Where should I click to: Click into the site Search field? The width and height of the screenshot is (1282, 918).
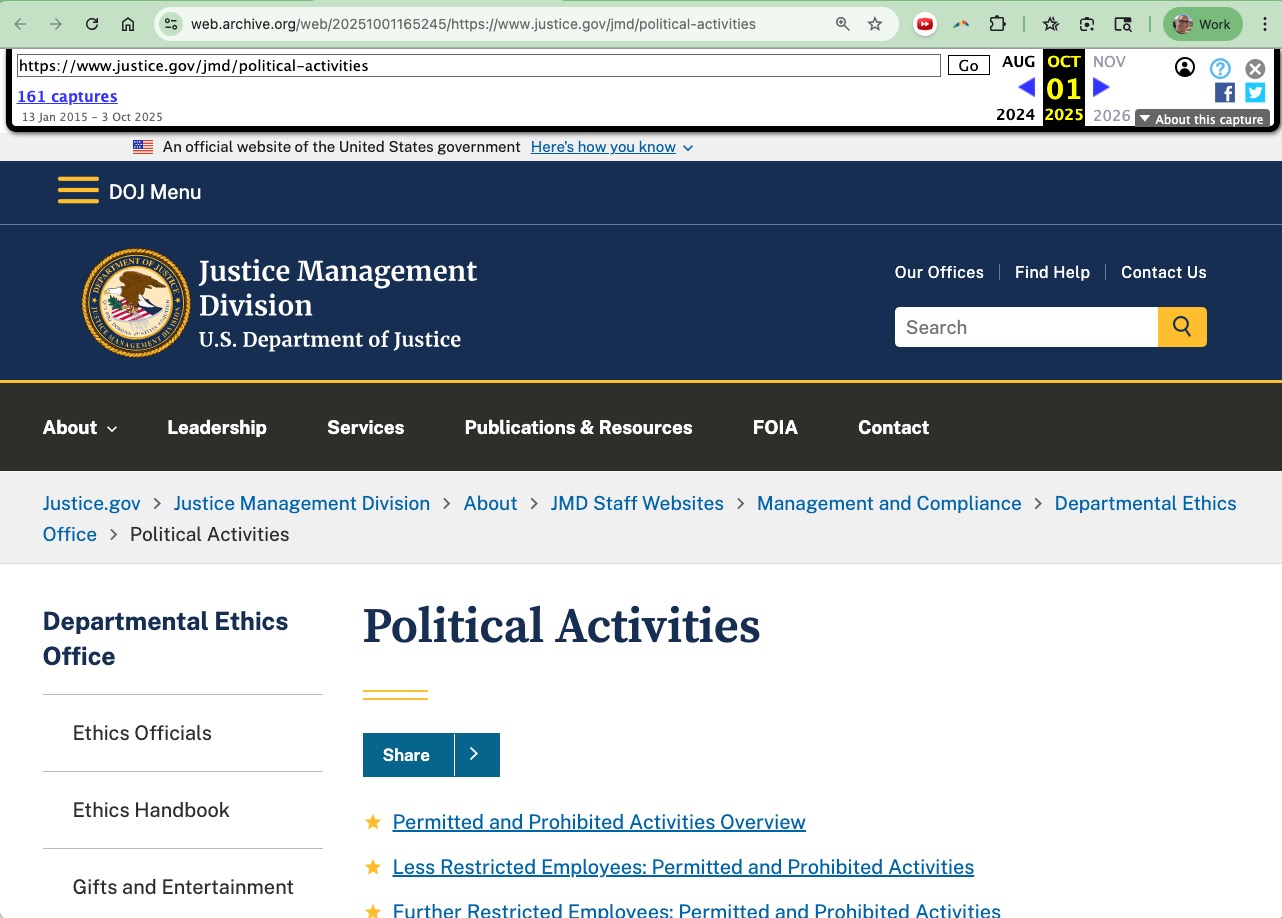[1026, 327]
